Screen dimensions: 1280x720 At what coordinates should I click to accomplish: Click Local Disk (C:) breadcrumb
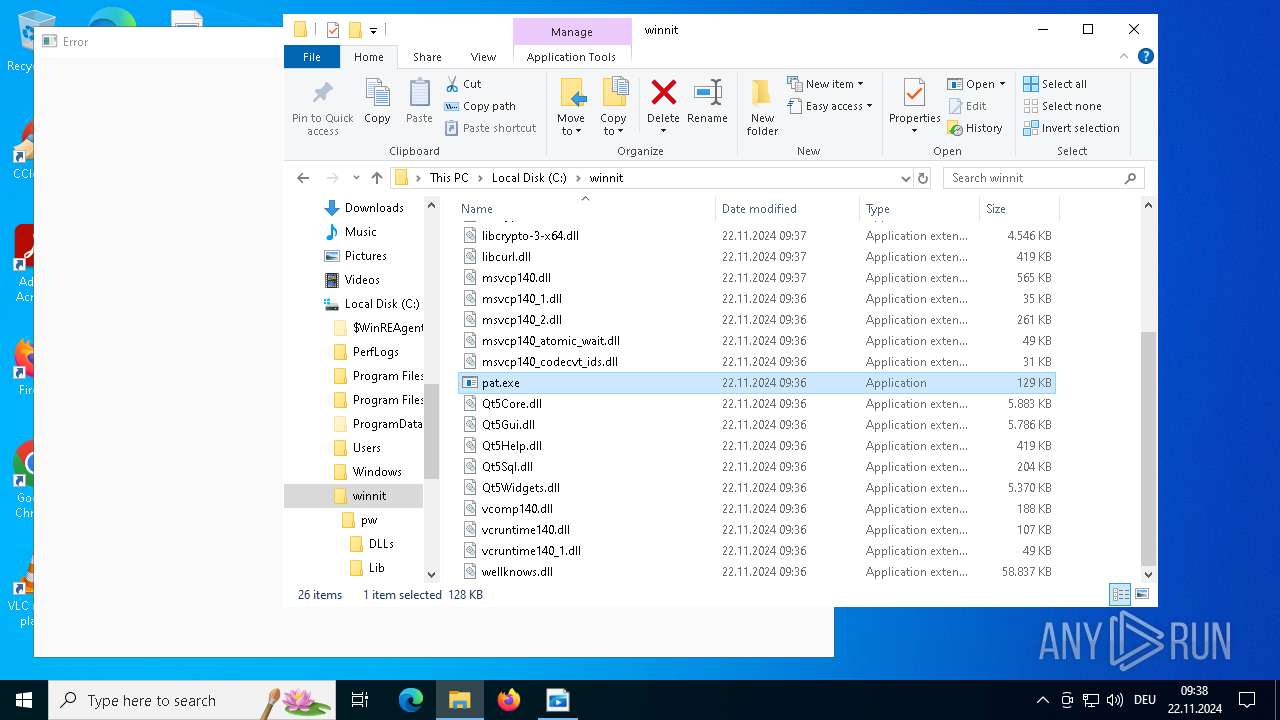529,178
